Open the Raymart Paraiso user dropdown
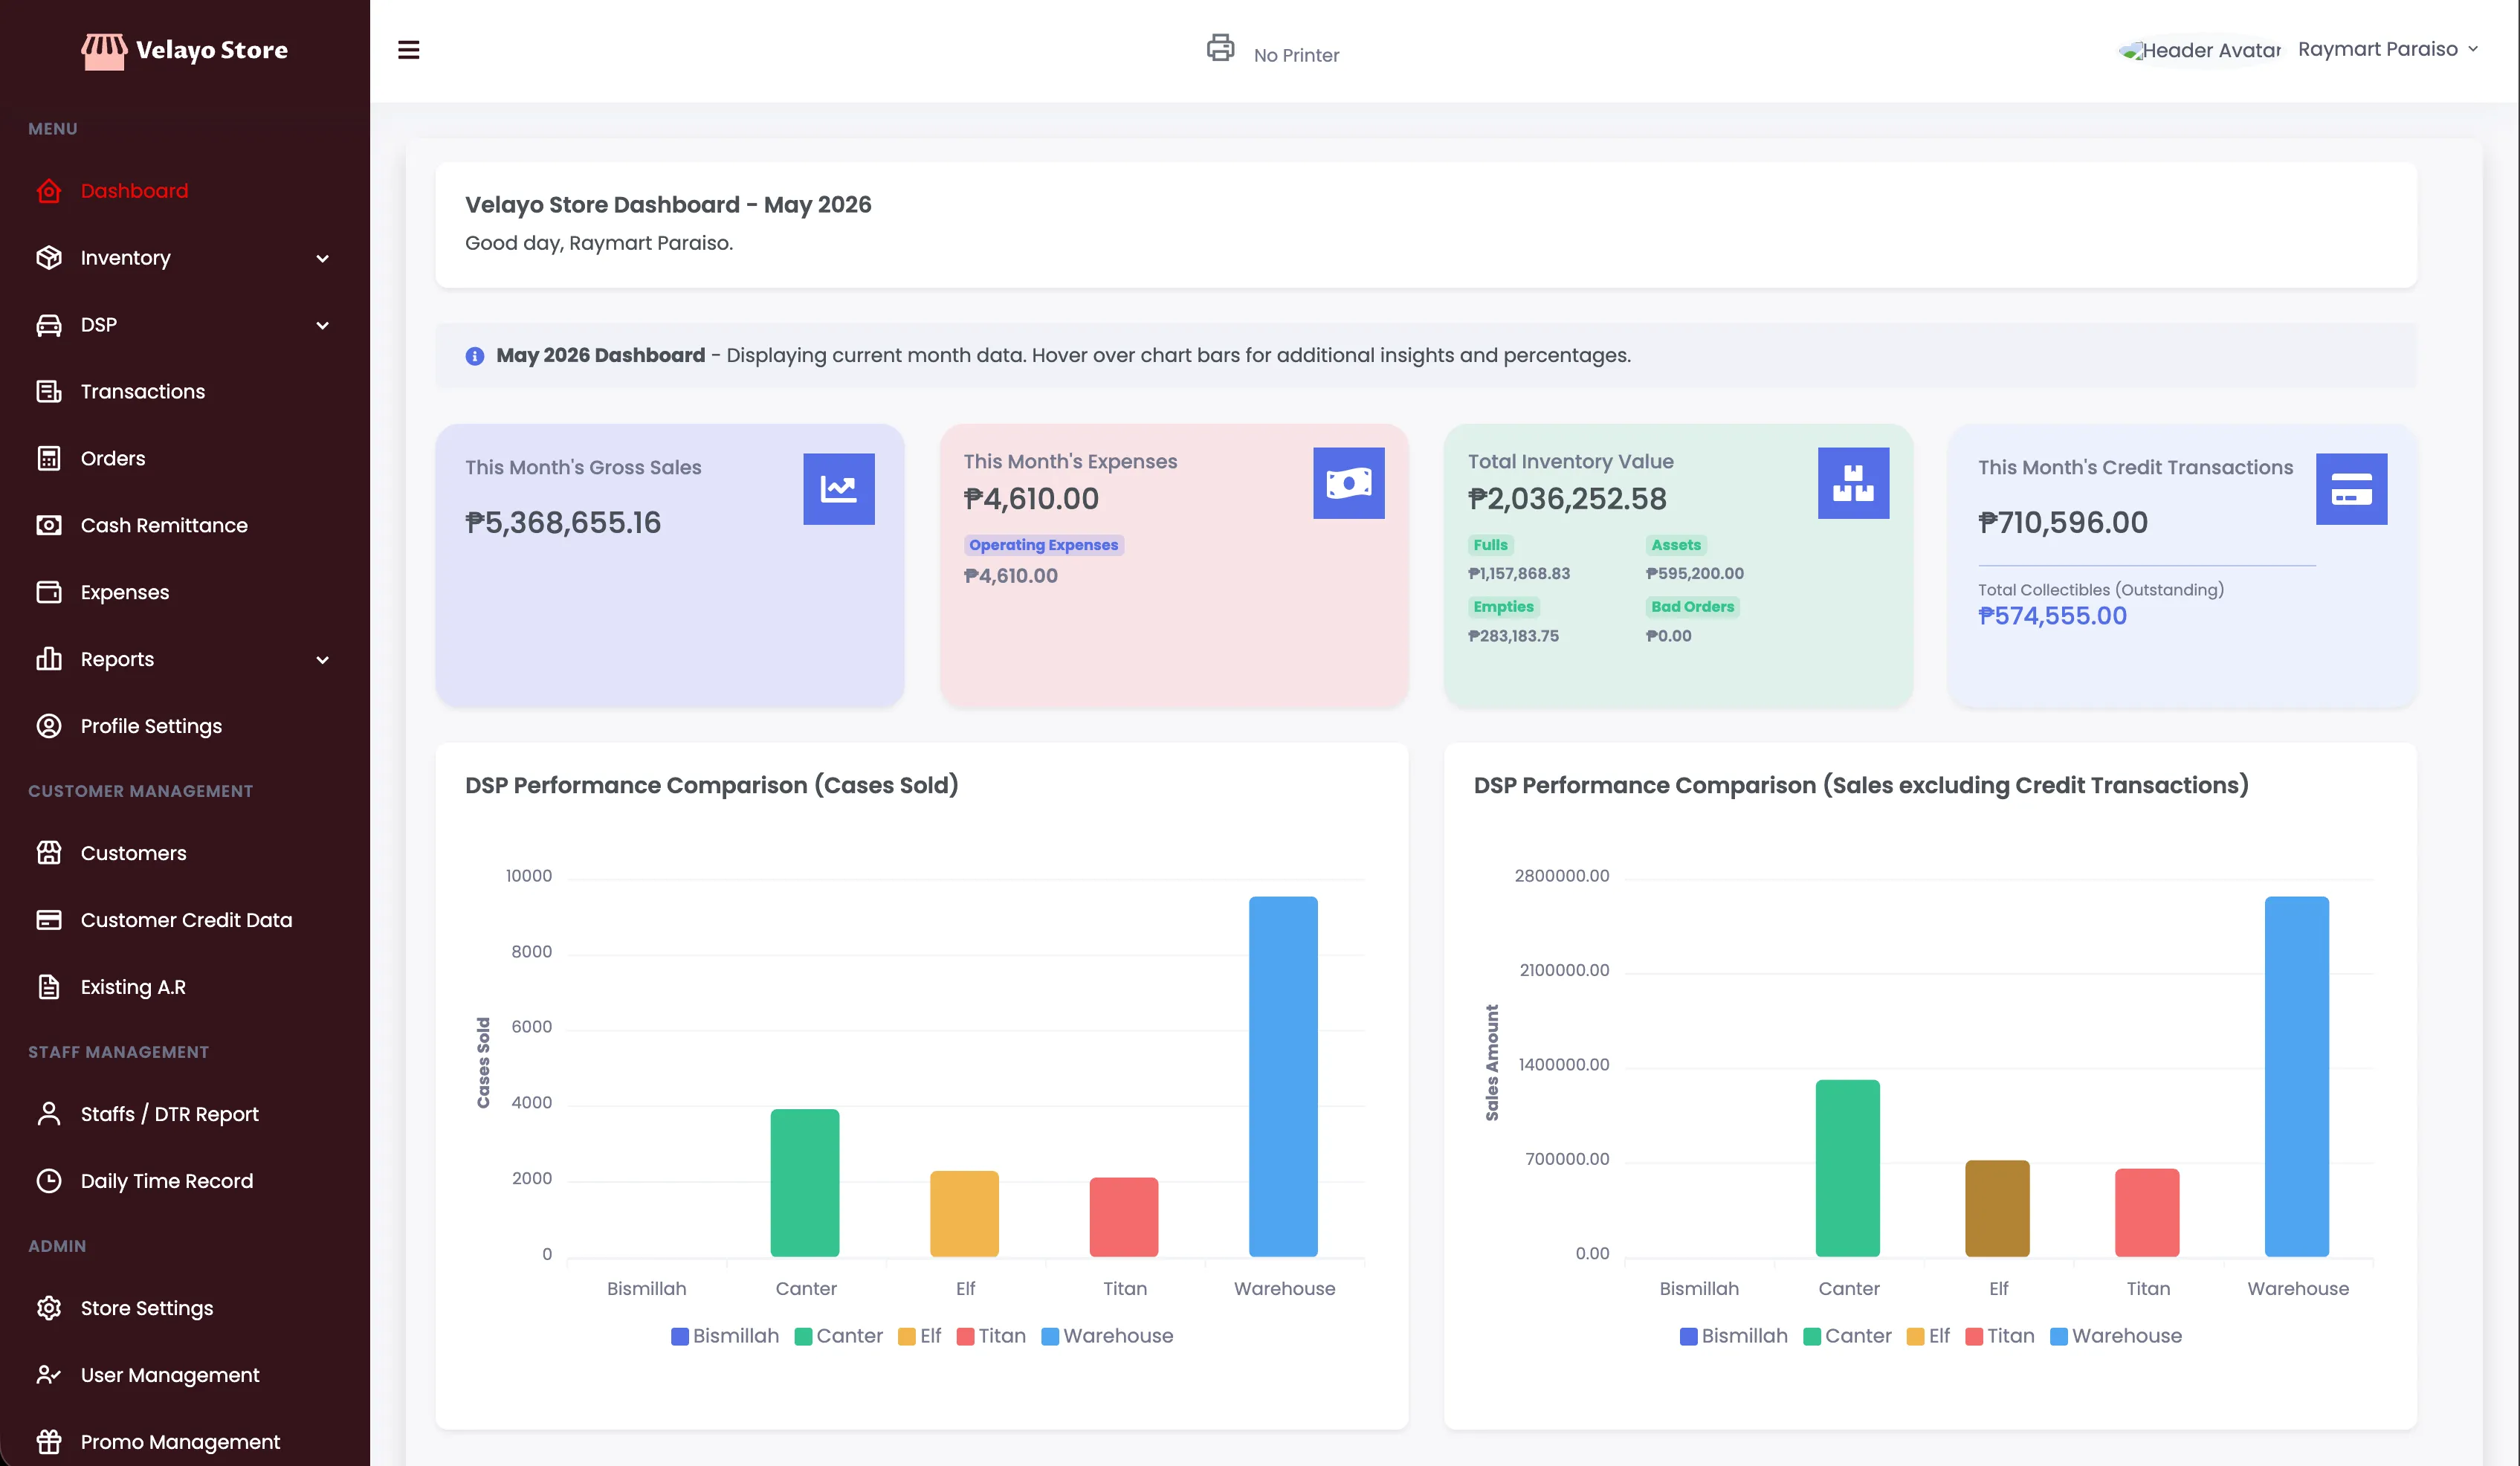Screen dimensions: 2520x1466 click(x=2388, y=49)
